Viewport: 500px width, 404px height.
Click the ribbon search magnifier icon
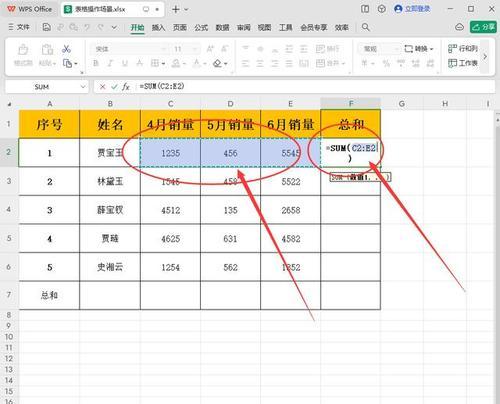coord(366,27)
